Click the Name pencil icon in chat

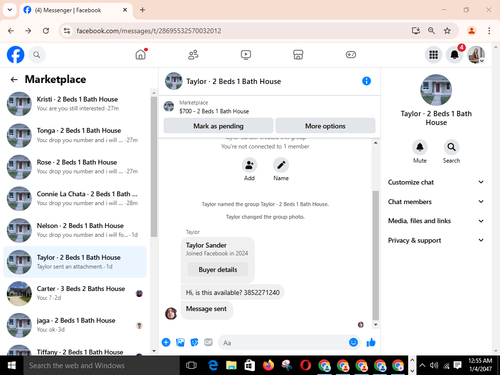[281, 165]
